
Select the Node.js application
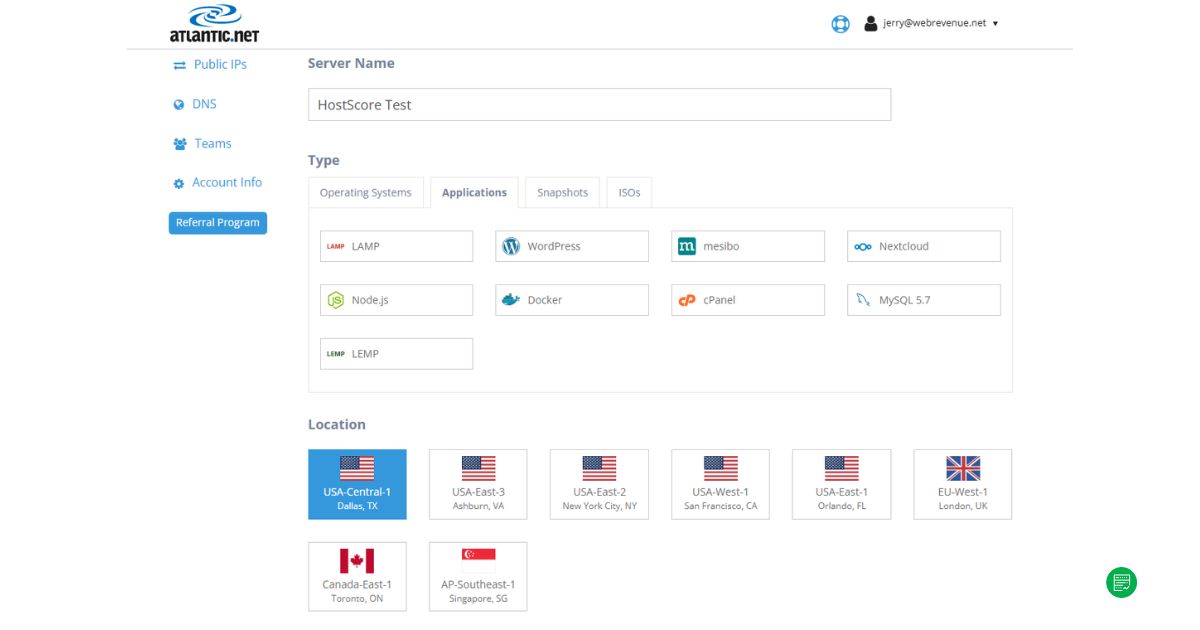click(396, 300)
